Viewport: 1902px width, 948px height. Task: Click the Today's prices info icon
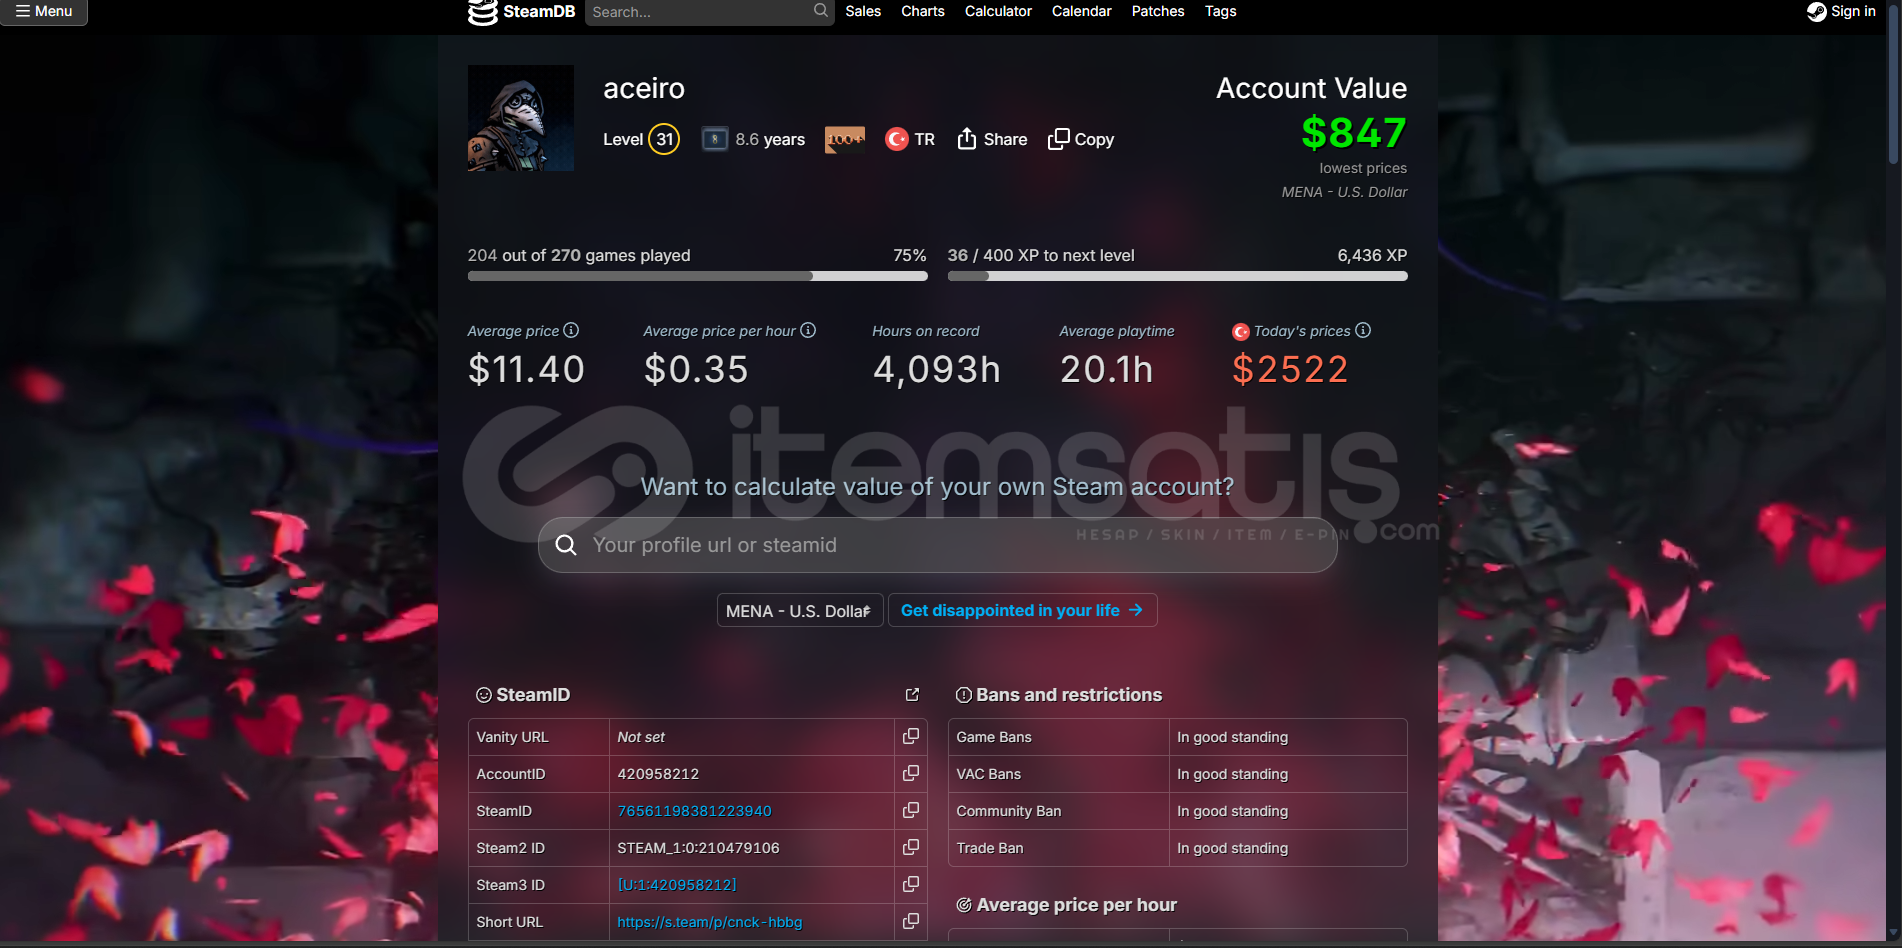(1363, 330)
